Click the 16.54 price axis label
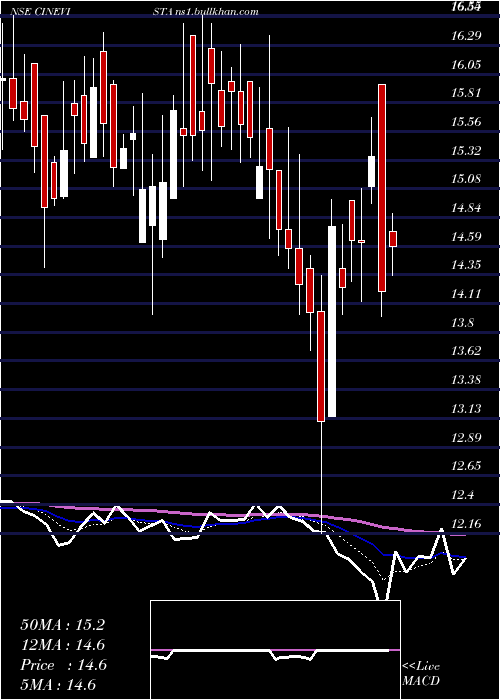This screenshot has height=700, width=500. point(466,7)
